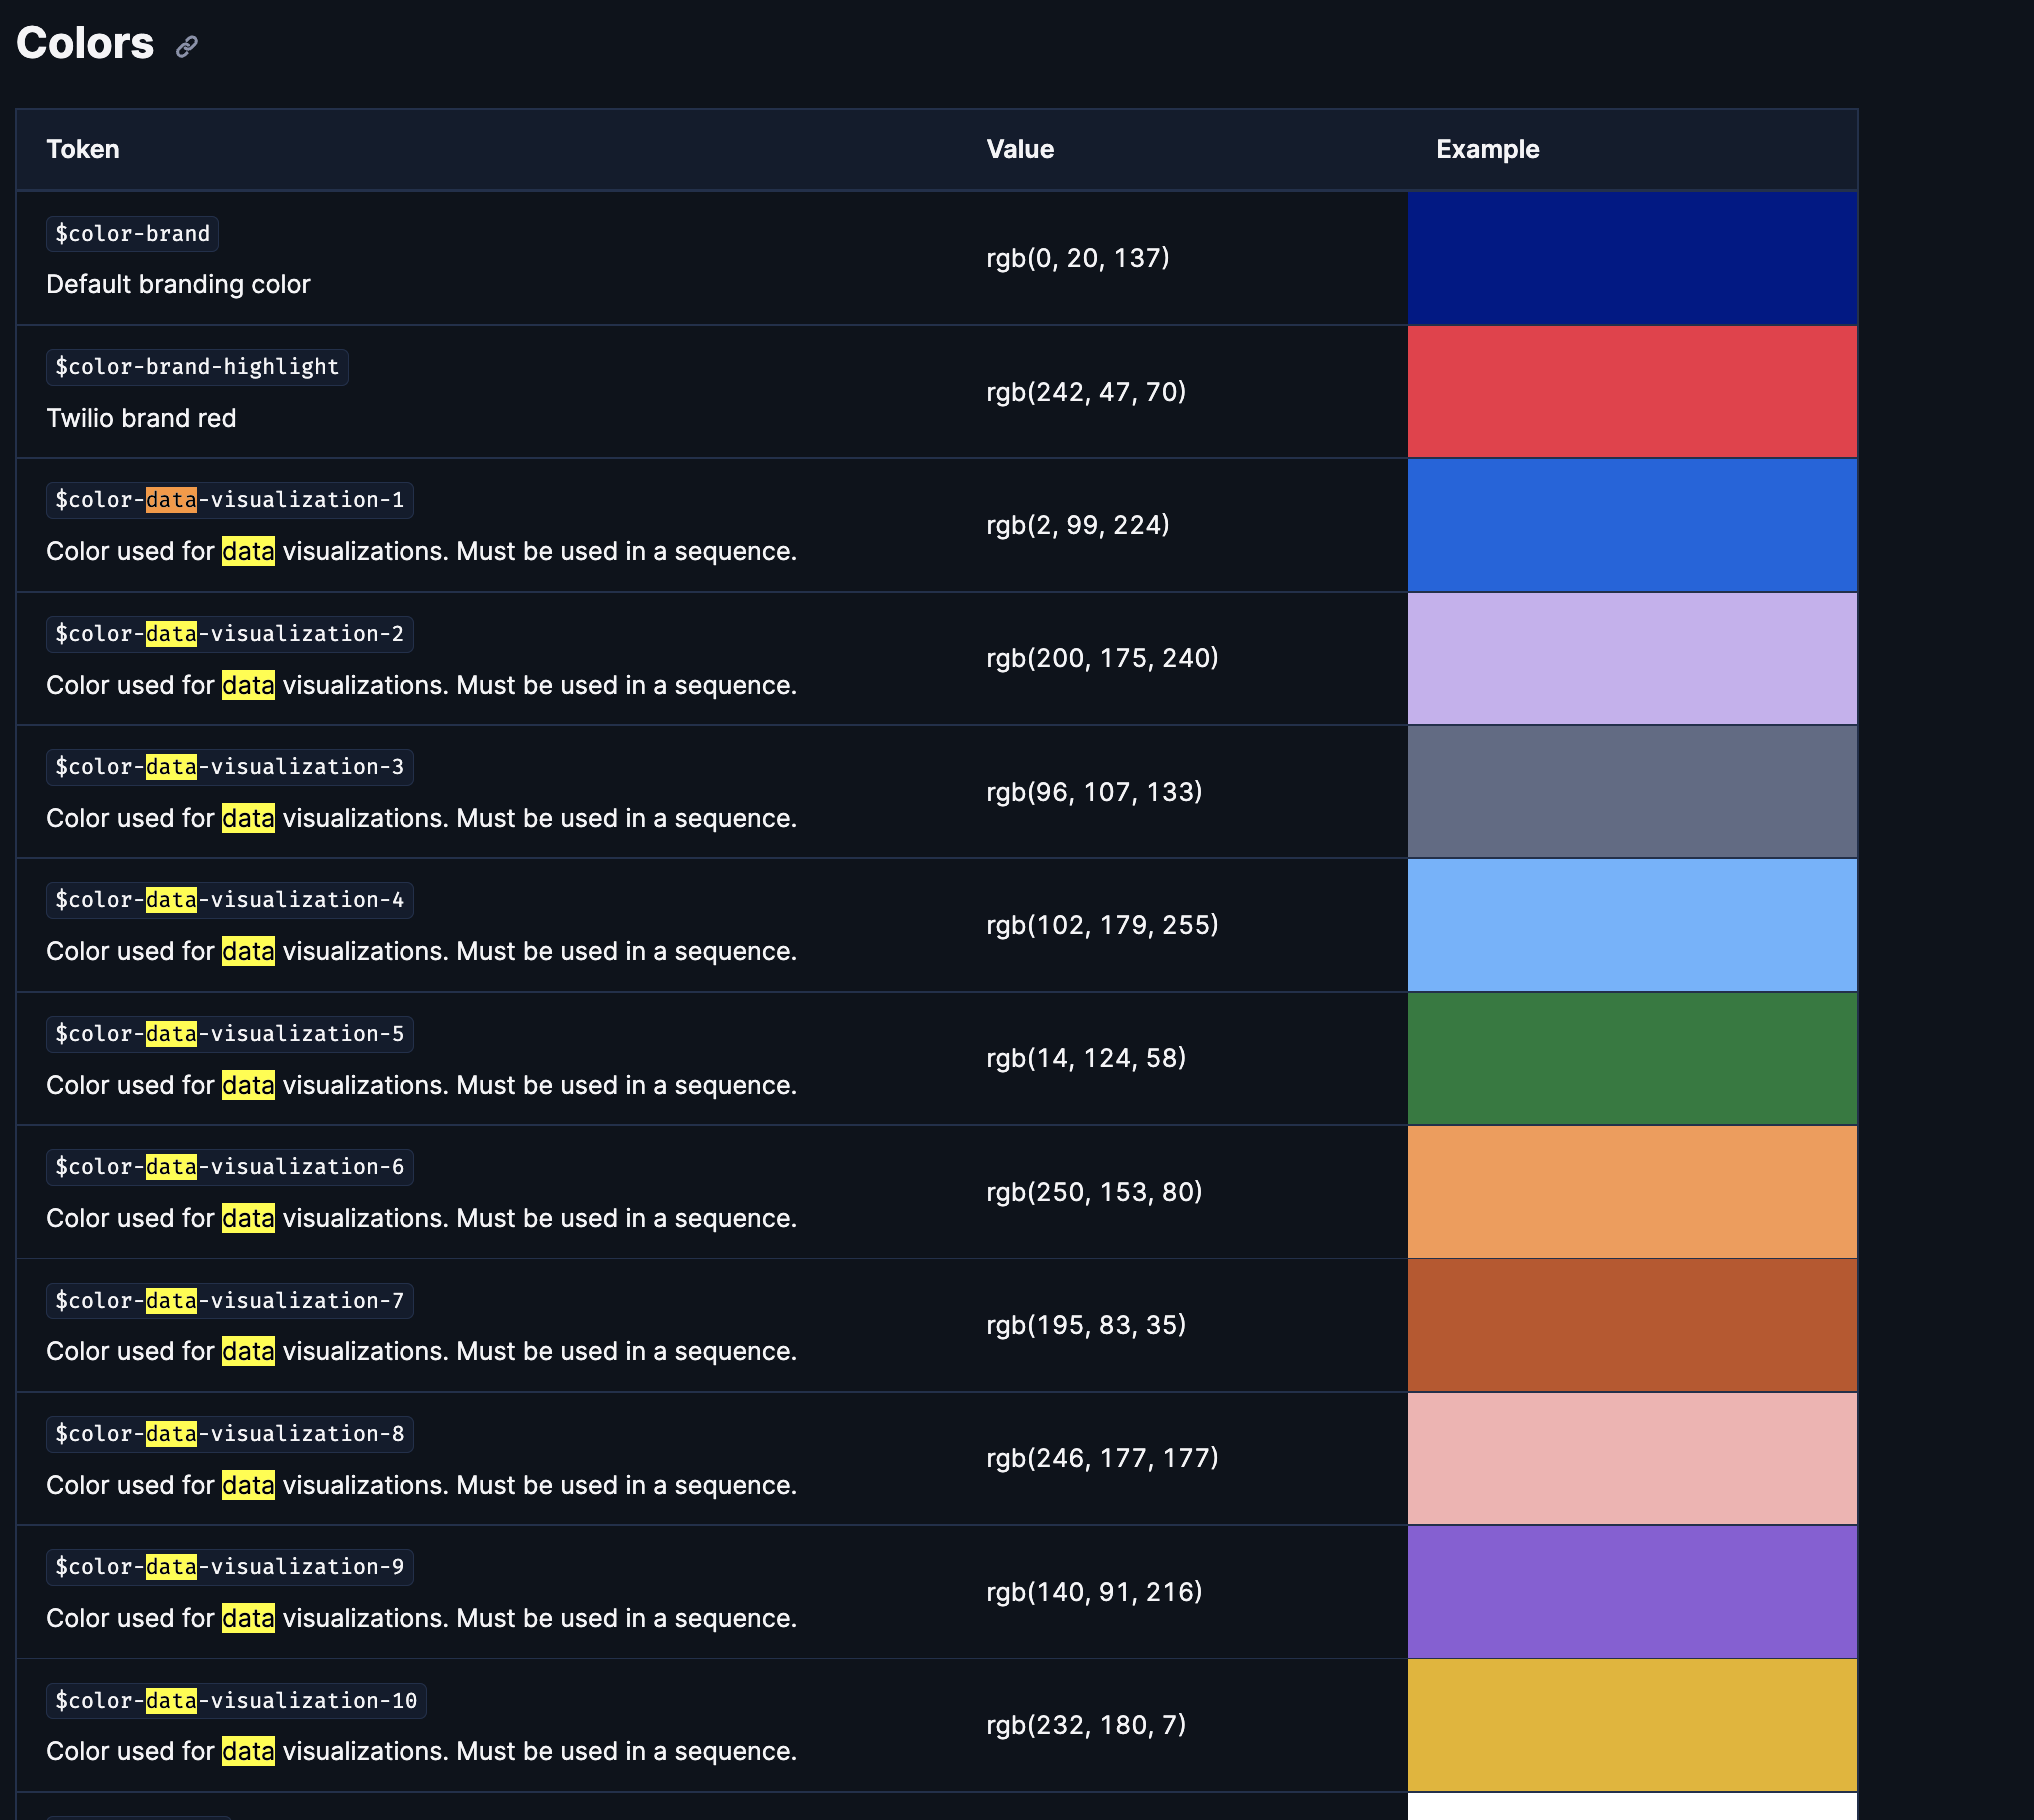Image resolution: width=2034 pixels, height=1820 pixels.
Task: Click the $color-data-visualization-5 token
Action: [x=230, y=1034]
